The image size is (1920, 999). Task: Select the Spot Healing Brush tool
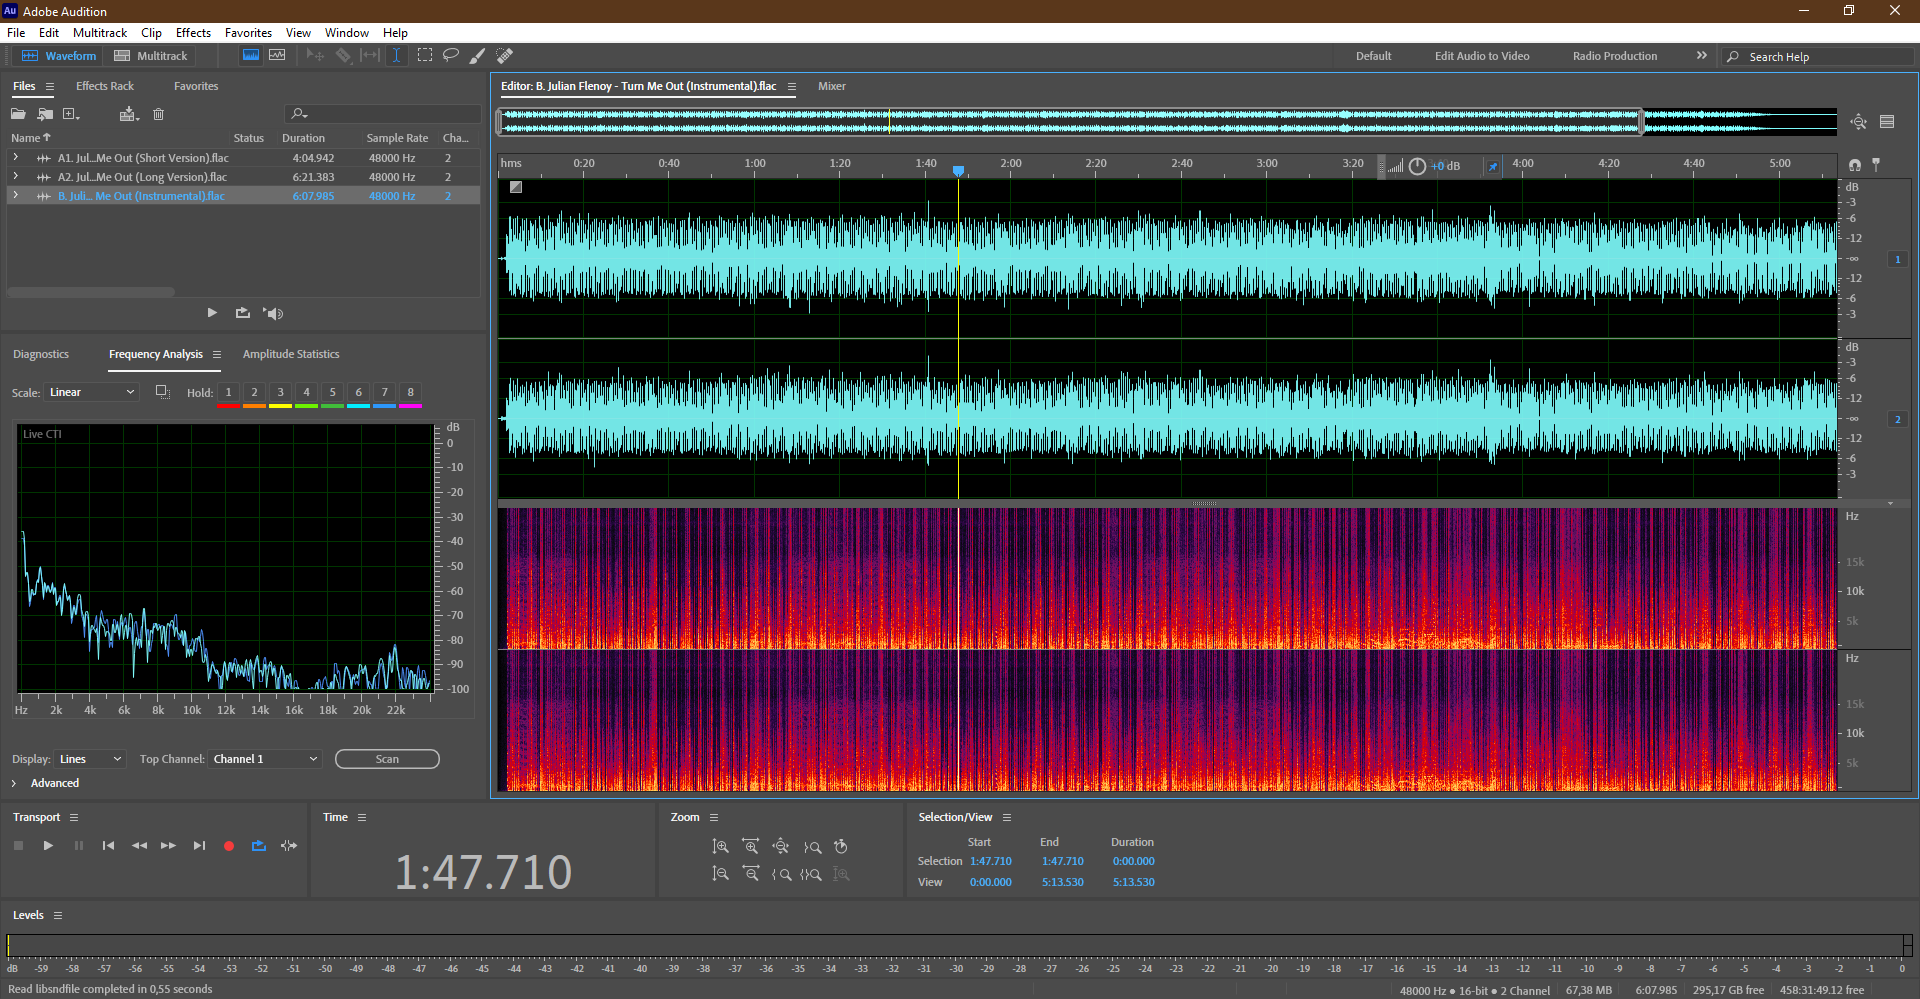coord(505,56)
